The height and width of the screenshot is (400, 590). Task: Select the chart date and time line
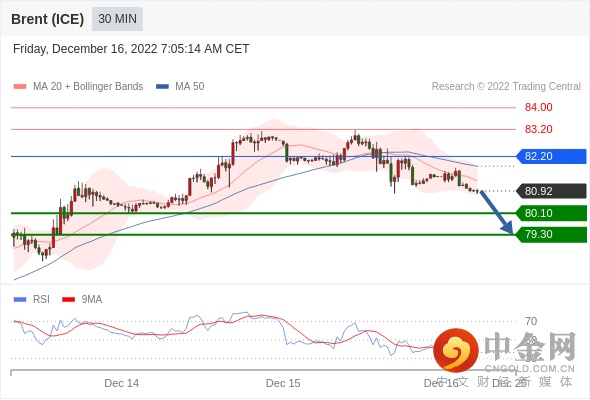pyautogui.click(x=131, y=49)
